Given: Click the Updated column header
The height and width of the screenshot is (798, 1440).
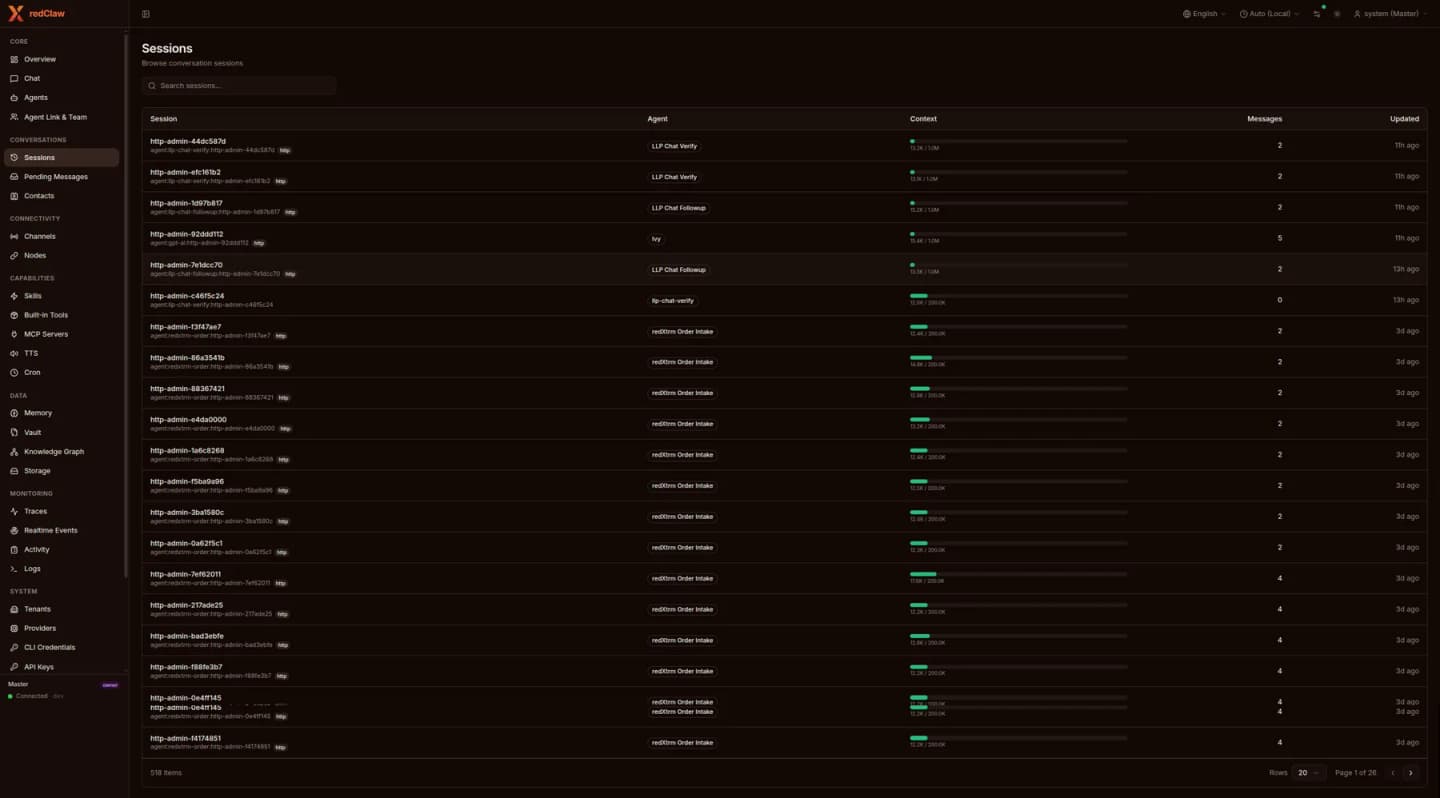Looking at the screenshot, I should 1404,119.
